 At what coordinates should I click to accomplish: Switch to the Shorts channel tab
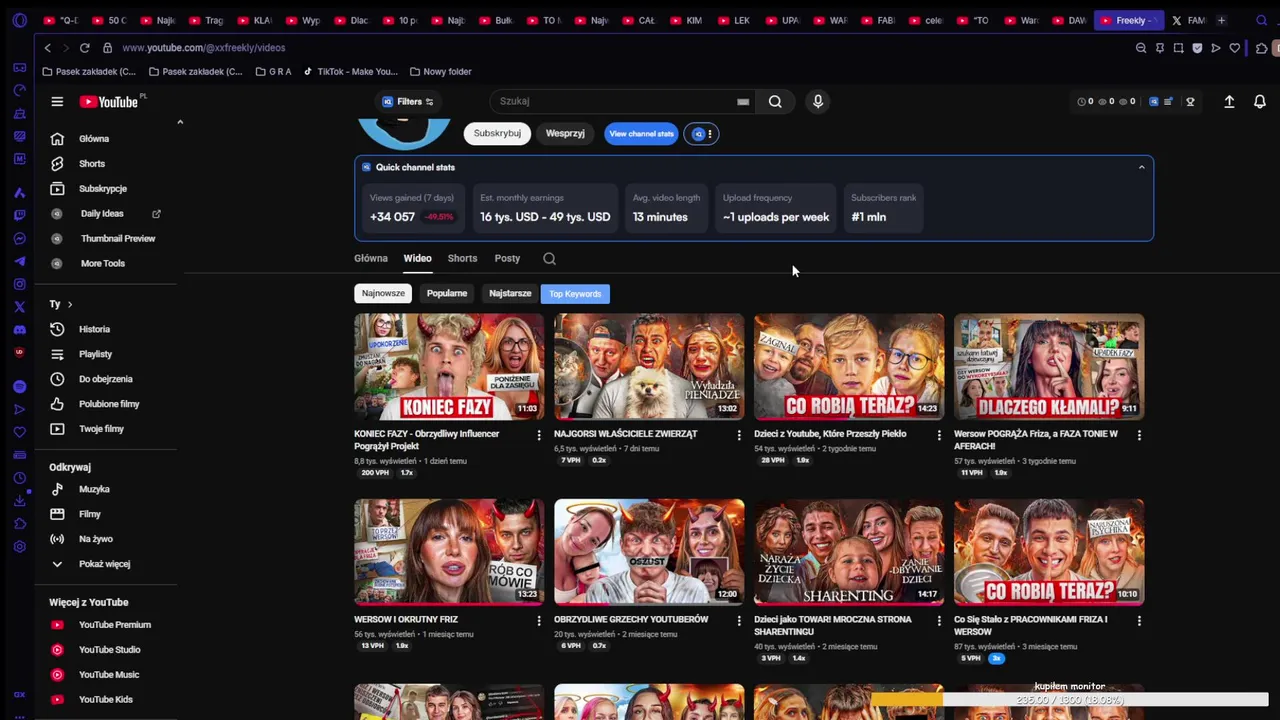pyautogui.click(x=462, y=258)
